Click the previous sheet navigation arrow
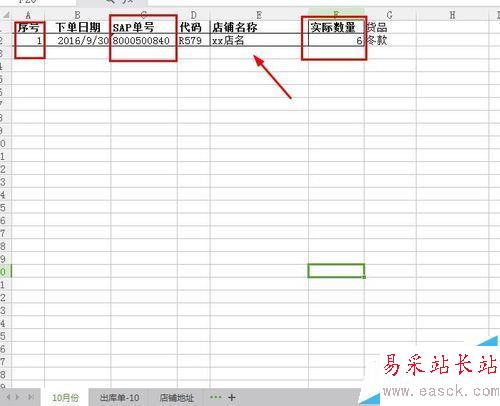Image resolution: width=500 pixels, height=406 pixels. click(8, 397)
